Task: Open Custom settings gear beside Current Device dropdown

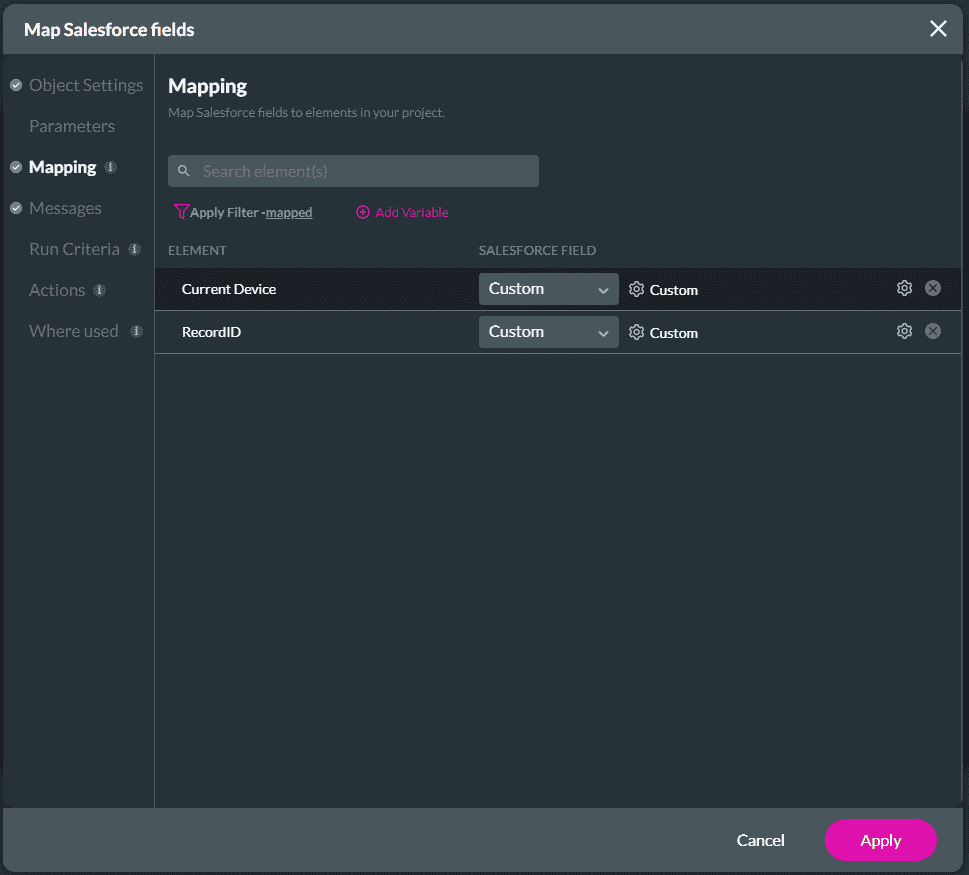Action: [x=636, y=289]
